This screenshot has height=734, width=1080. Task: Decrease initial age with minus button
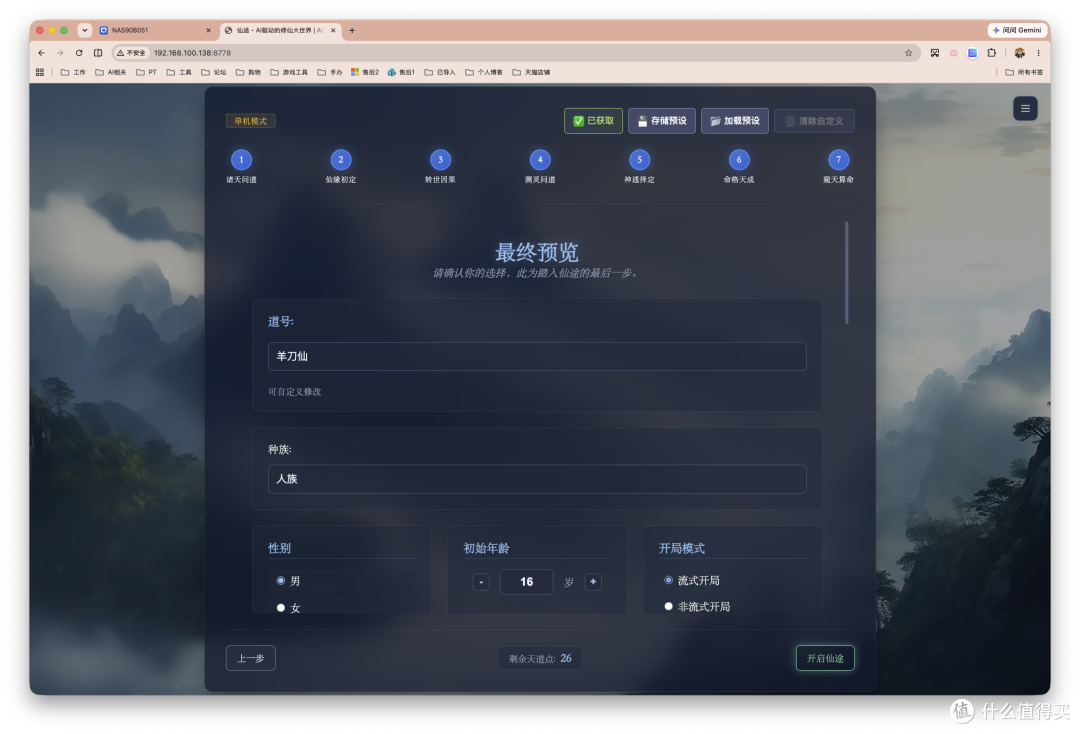coord(481,582)
